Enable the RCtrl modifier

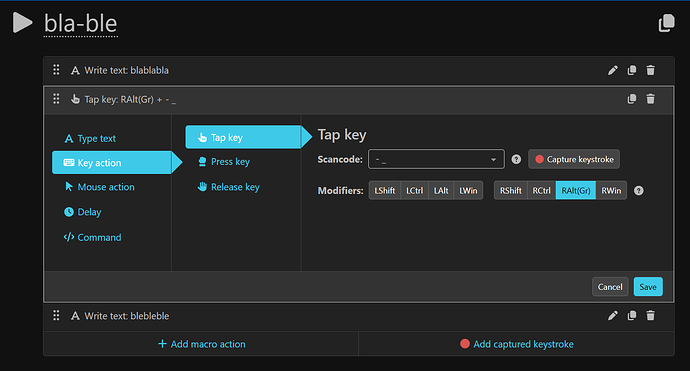click(x=541, y=191)
